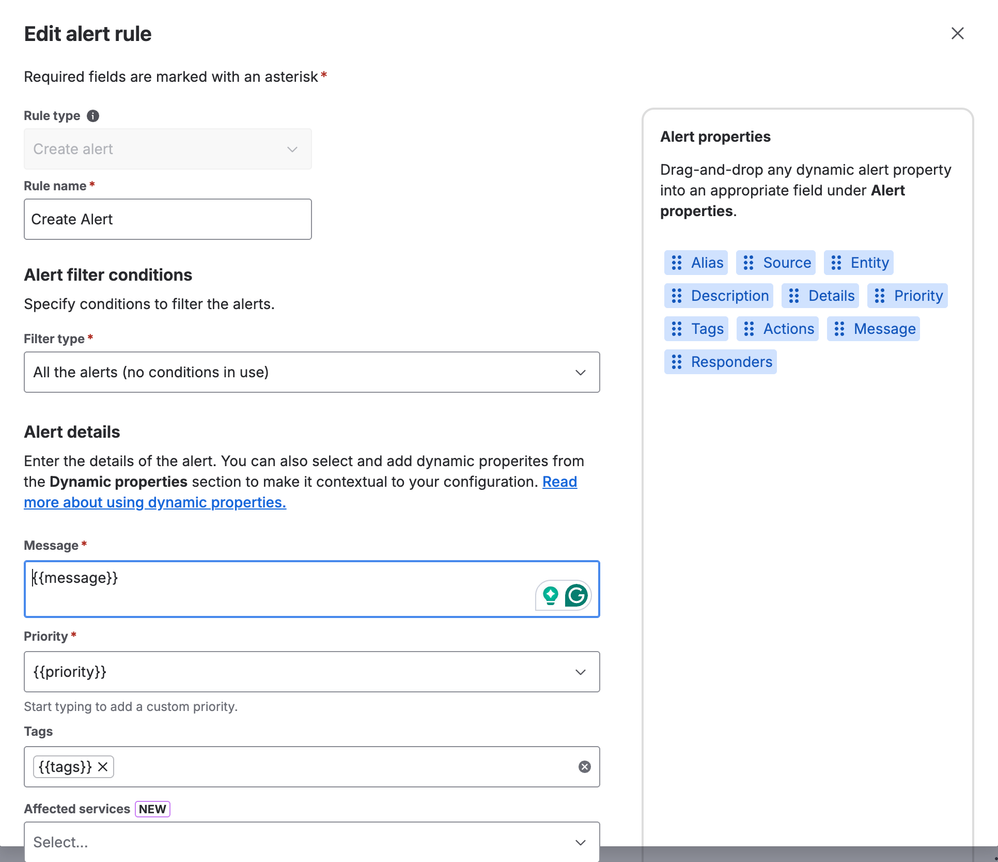Close the Edit alert rule dialog
998x862 pixels.
pyautogui.click(x=957, y=33)
